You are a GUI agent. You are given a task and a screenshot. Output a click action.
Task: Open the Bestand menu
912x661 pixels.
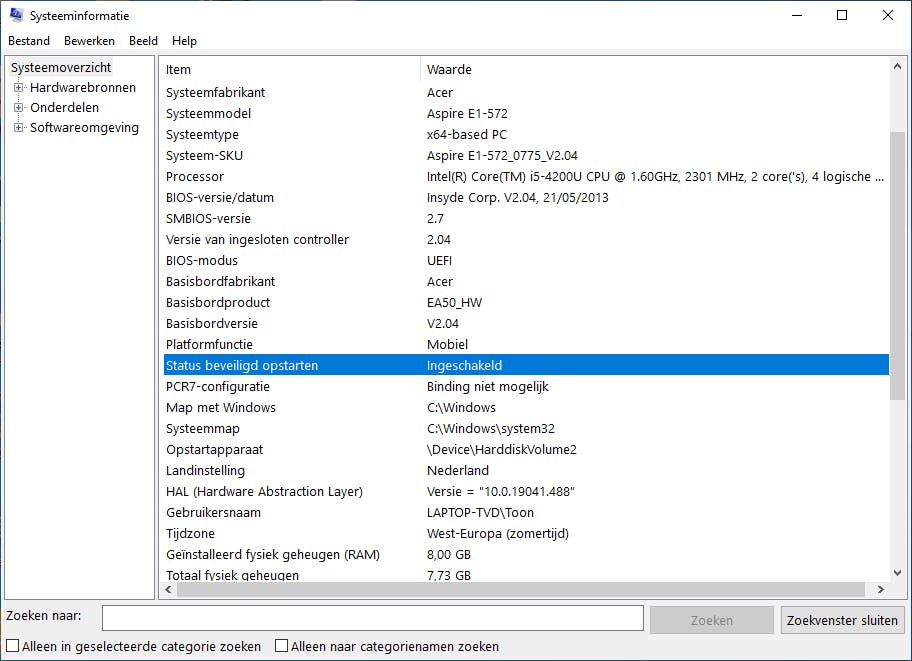(29, 41)
